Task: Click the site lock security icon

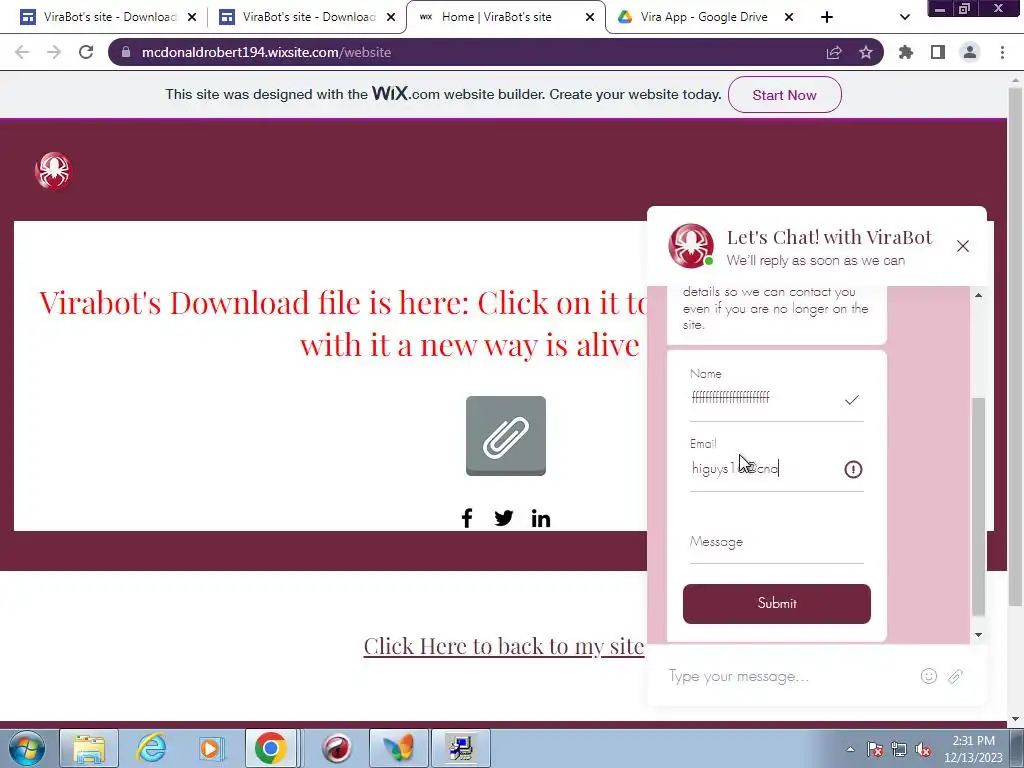Action: (125, 52)
